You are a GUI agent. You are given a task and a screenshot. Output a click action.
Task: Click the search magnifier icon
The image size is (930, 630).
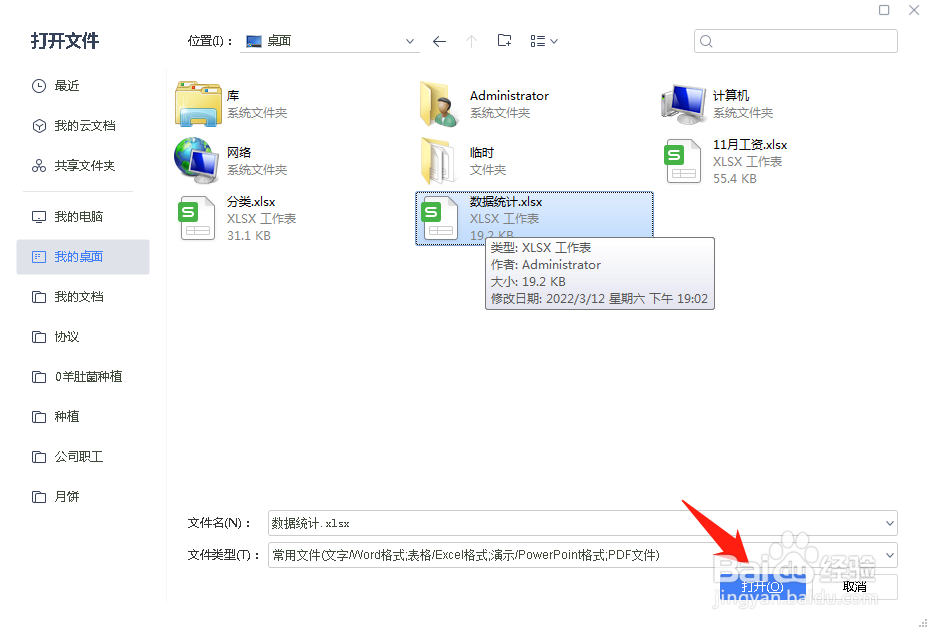click(x=706, y=41)
